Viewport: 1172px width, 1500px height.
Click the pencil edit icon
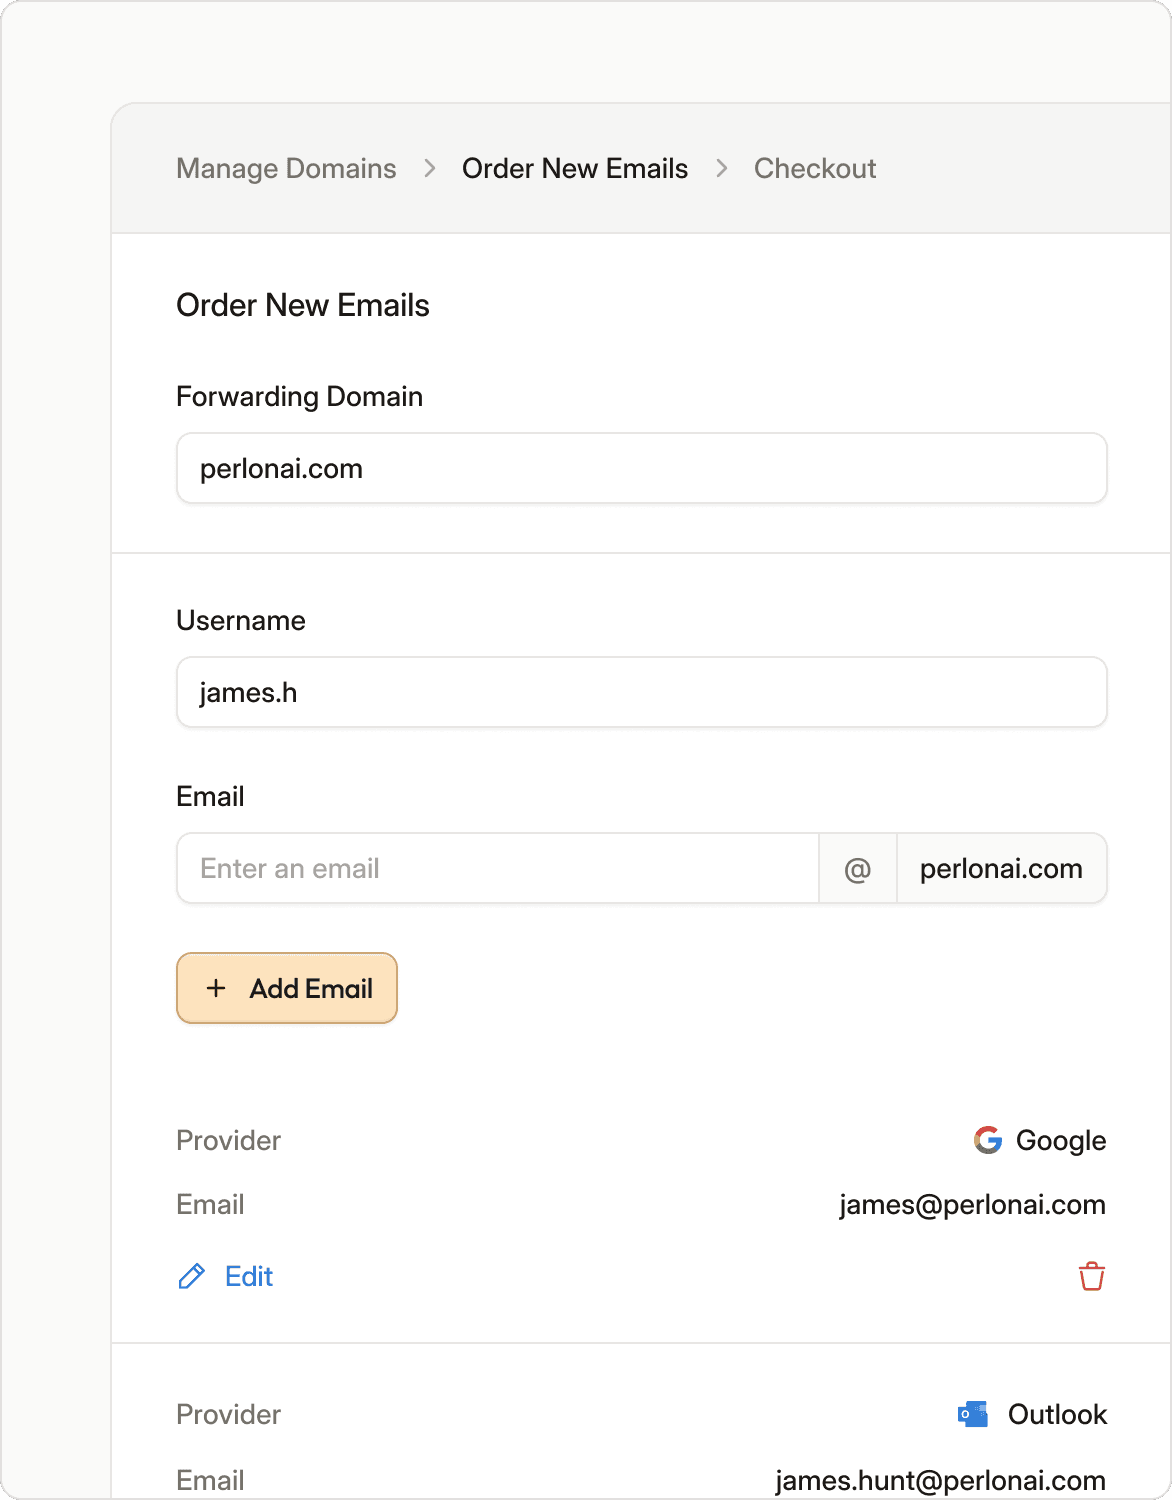(191, 1277)
